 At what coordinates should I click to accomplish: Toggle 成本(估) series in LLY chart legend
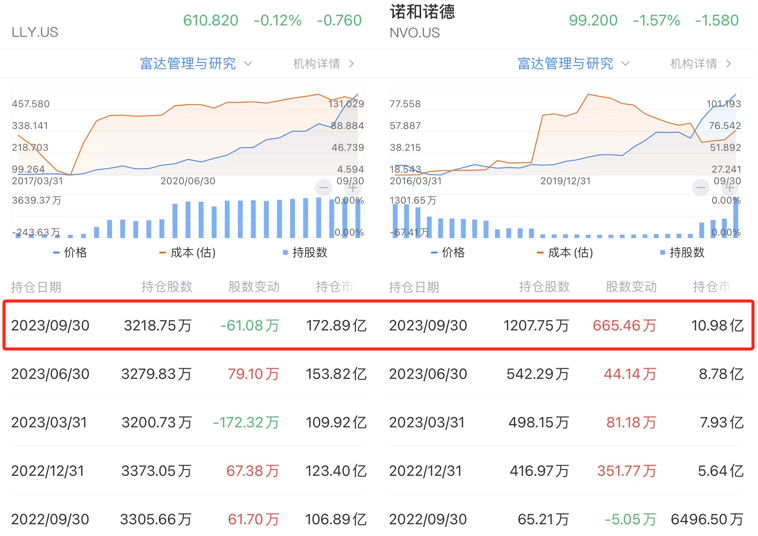(187, 253)
